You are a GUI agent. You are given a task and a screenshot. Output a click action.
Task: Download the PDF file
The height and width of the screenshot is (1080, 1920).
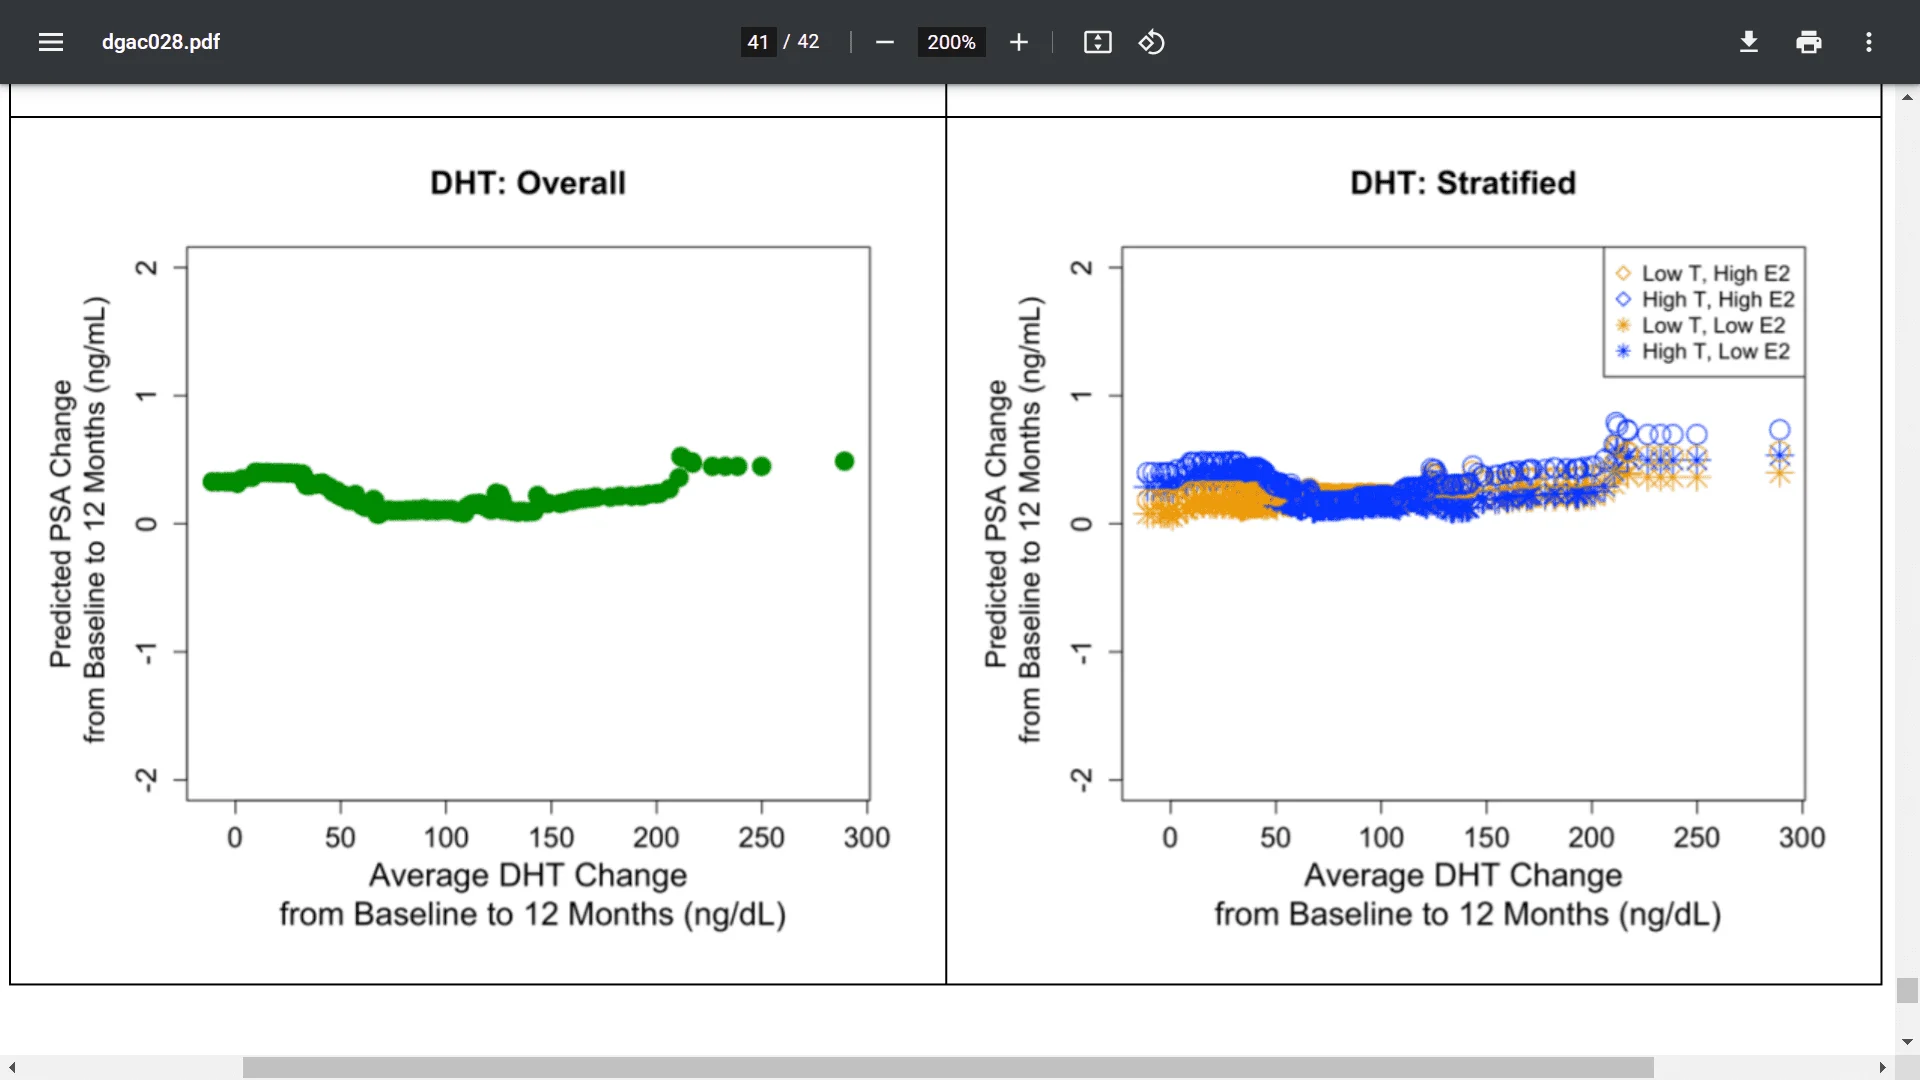click(1748, 42)
